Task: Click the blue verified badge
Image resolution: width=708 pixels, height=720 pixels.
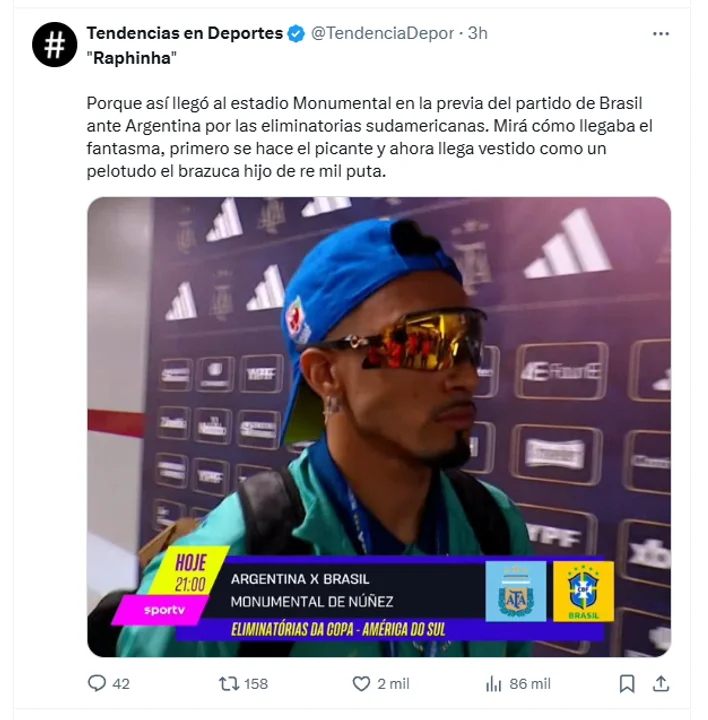Action: click(x=296, y=34)
